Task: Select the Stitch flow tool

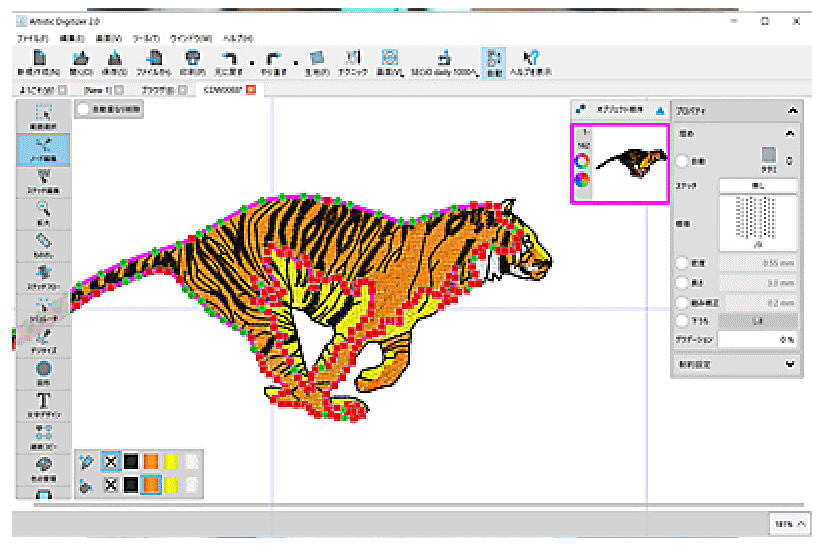Action: (44, 277)
